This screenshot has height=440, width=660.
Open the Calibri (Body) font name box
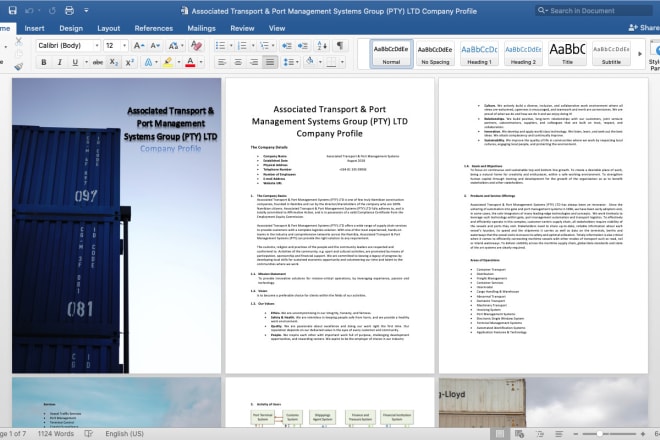coord(68,45)
